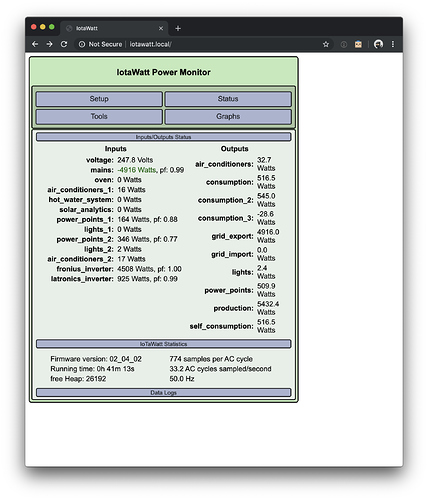This screenshot has height=500, width=428.
Task: Click the voltage 247.8 Volts value
Action: 135,160
